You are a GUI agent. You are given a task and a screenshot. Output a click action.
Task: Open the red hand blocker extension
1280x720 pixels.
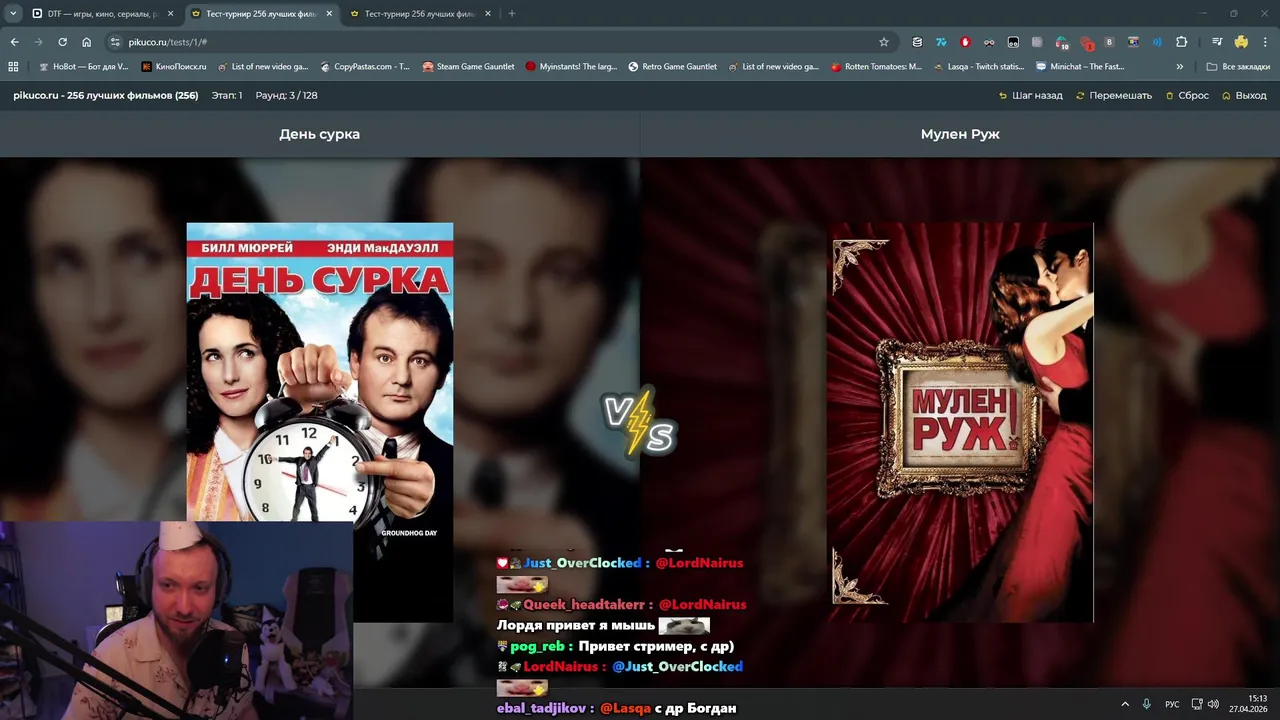965,42
